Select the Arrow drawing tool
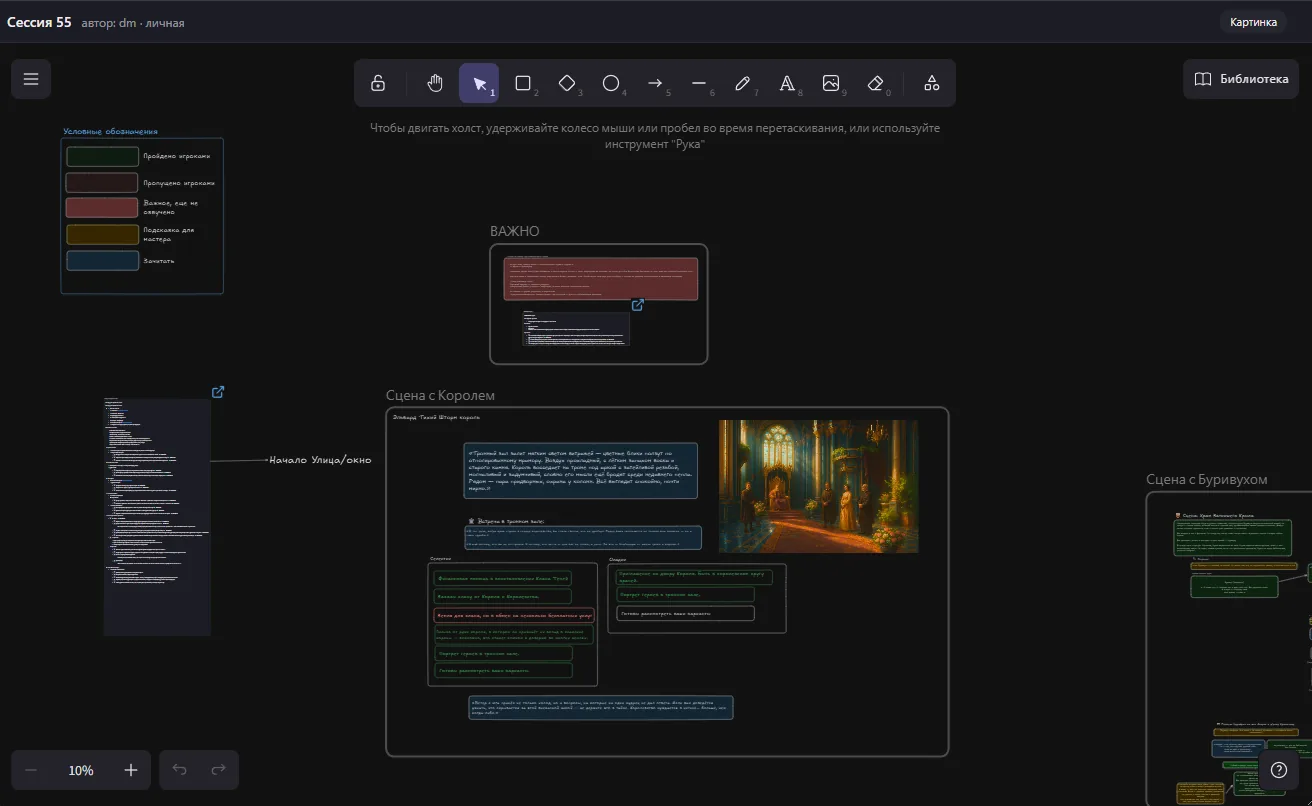1312x806 pixels. click(x=655, y=83)
